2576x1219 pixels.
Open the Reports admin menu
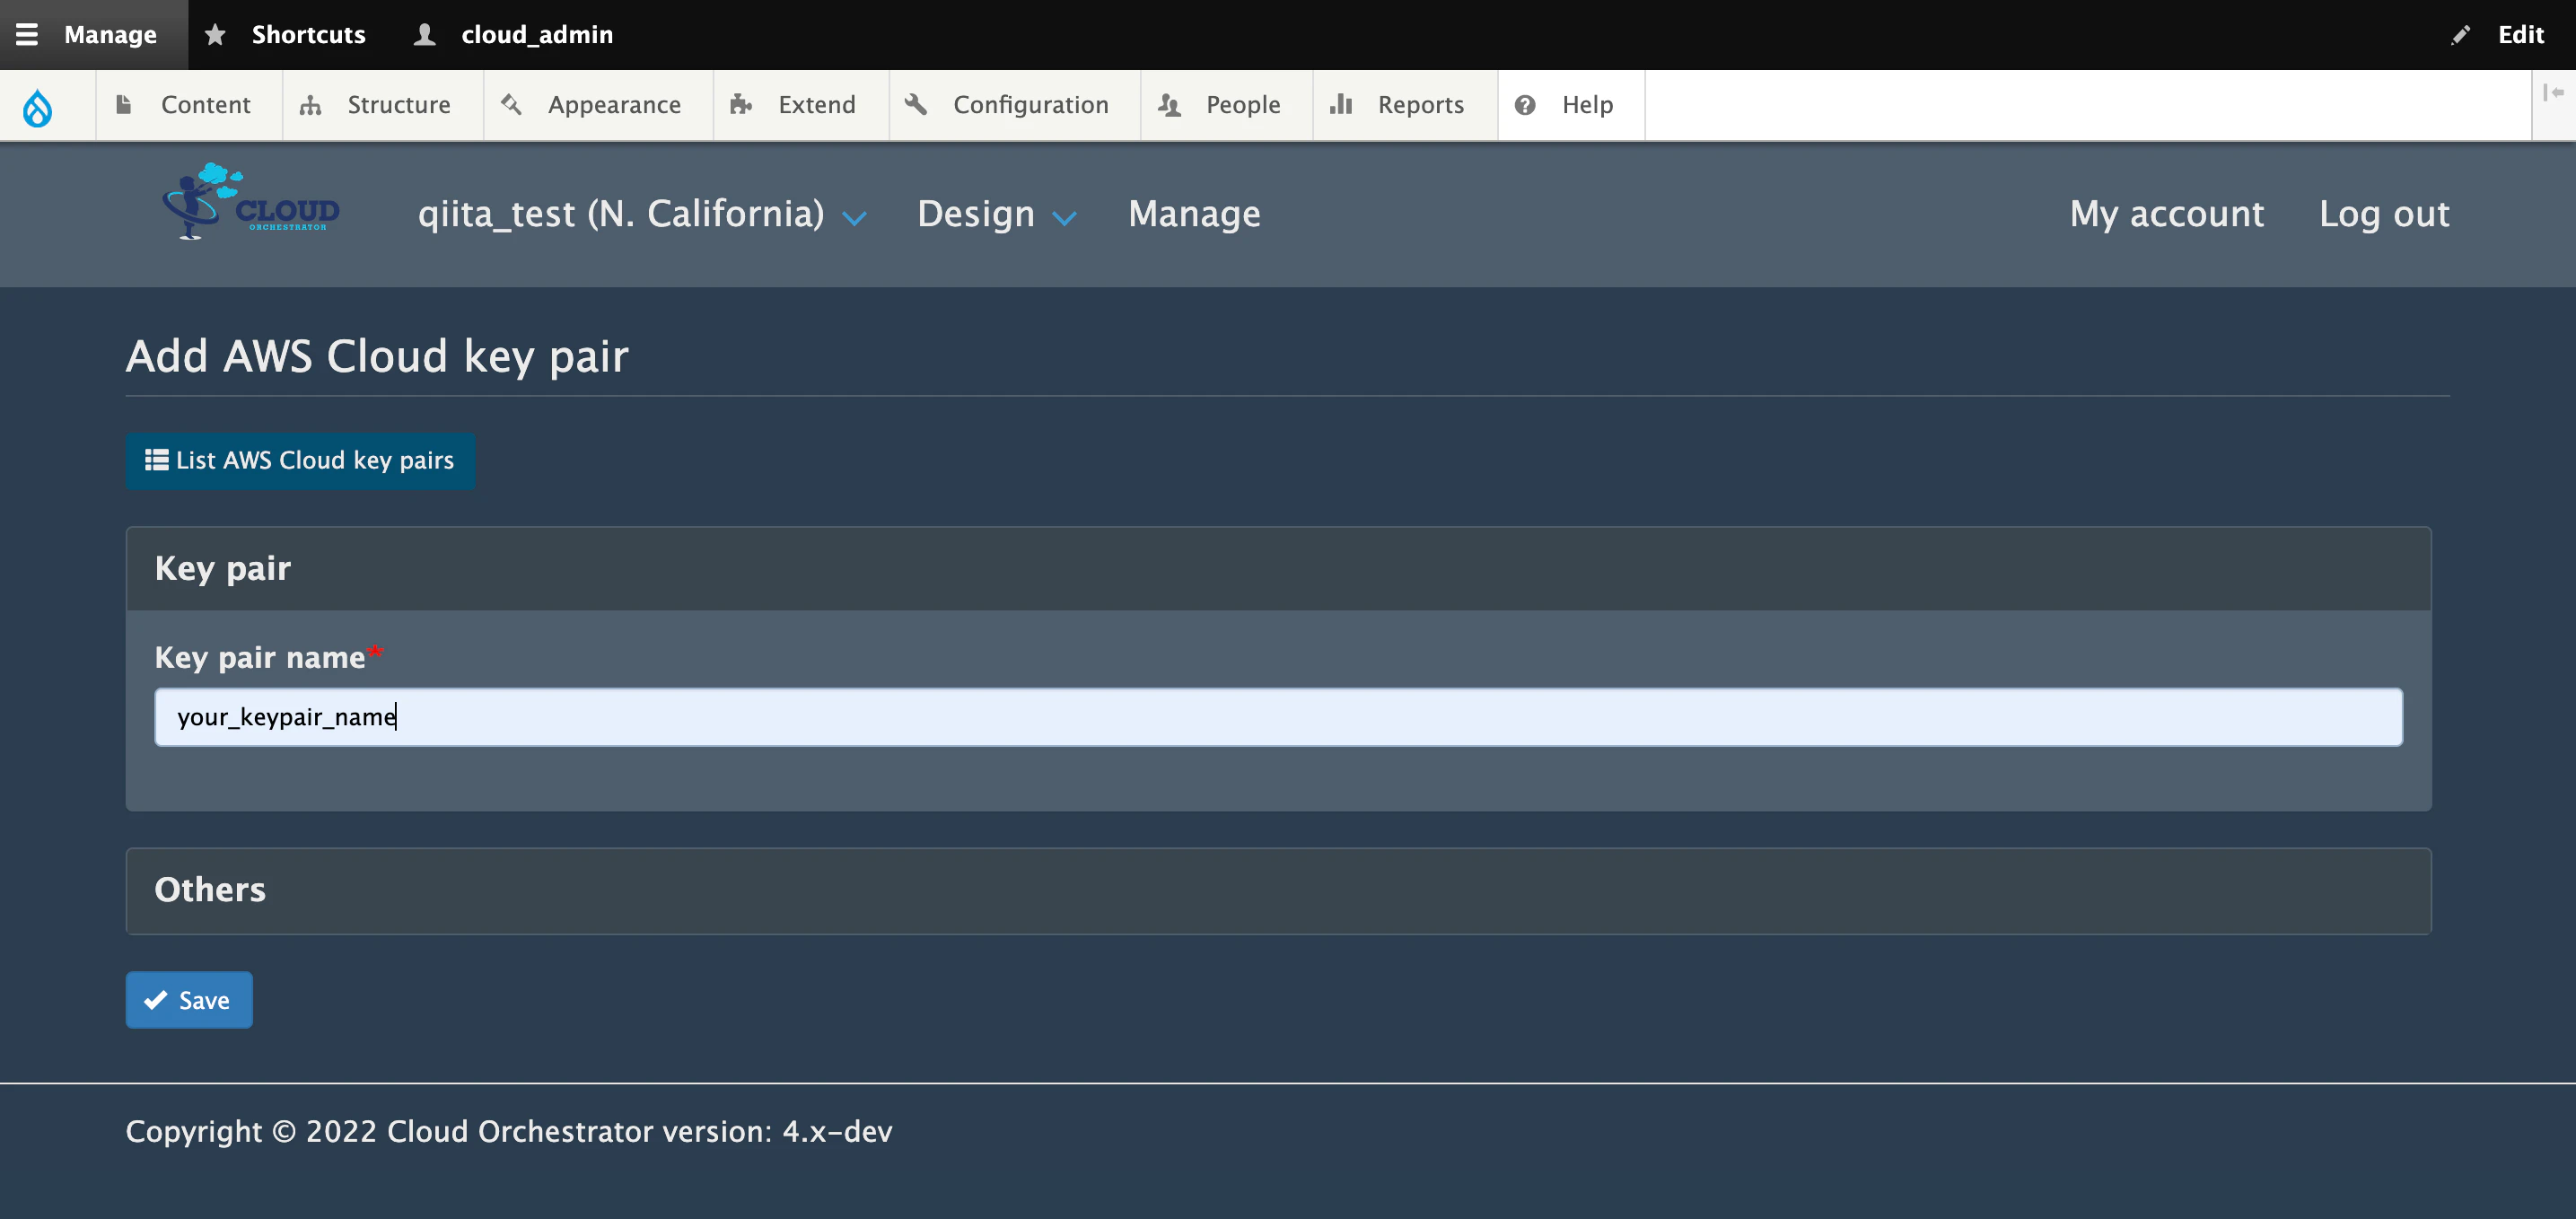point(1404,105)
